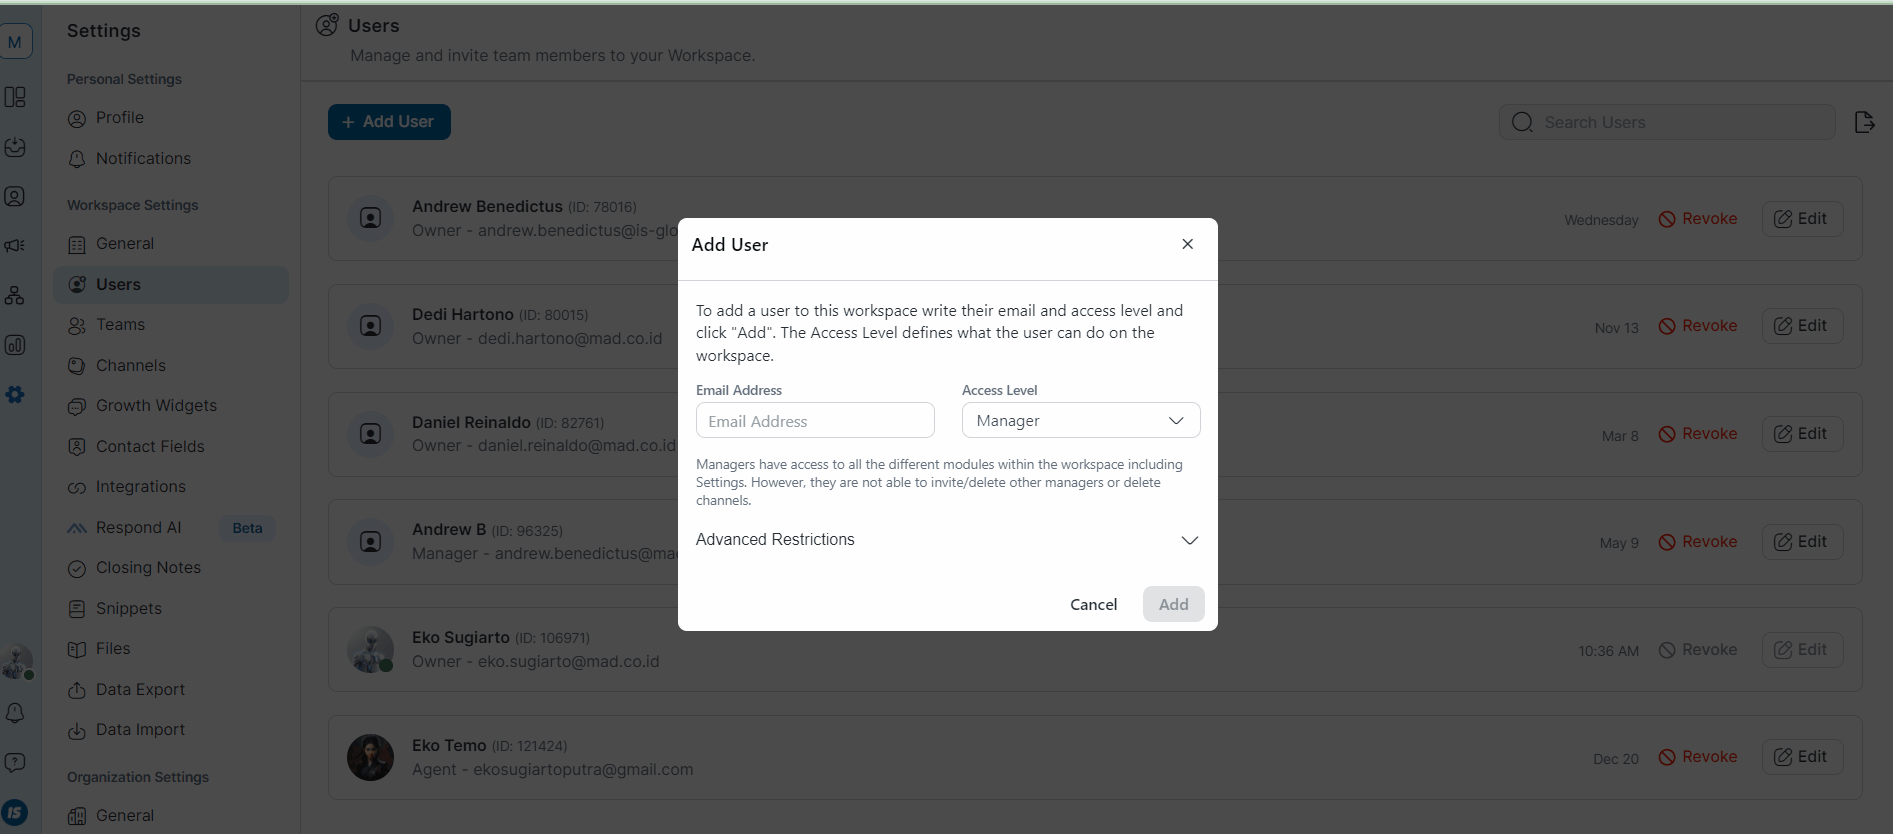This screenshot has height=834, width=1893.
Task: Open the help chat icon in sidebar
Action: 15,763
